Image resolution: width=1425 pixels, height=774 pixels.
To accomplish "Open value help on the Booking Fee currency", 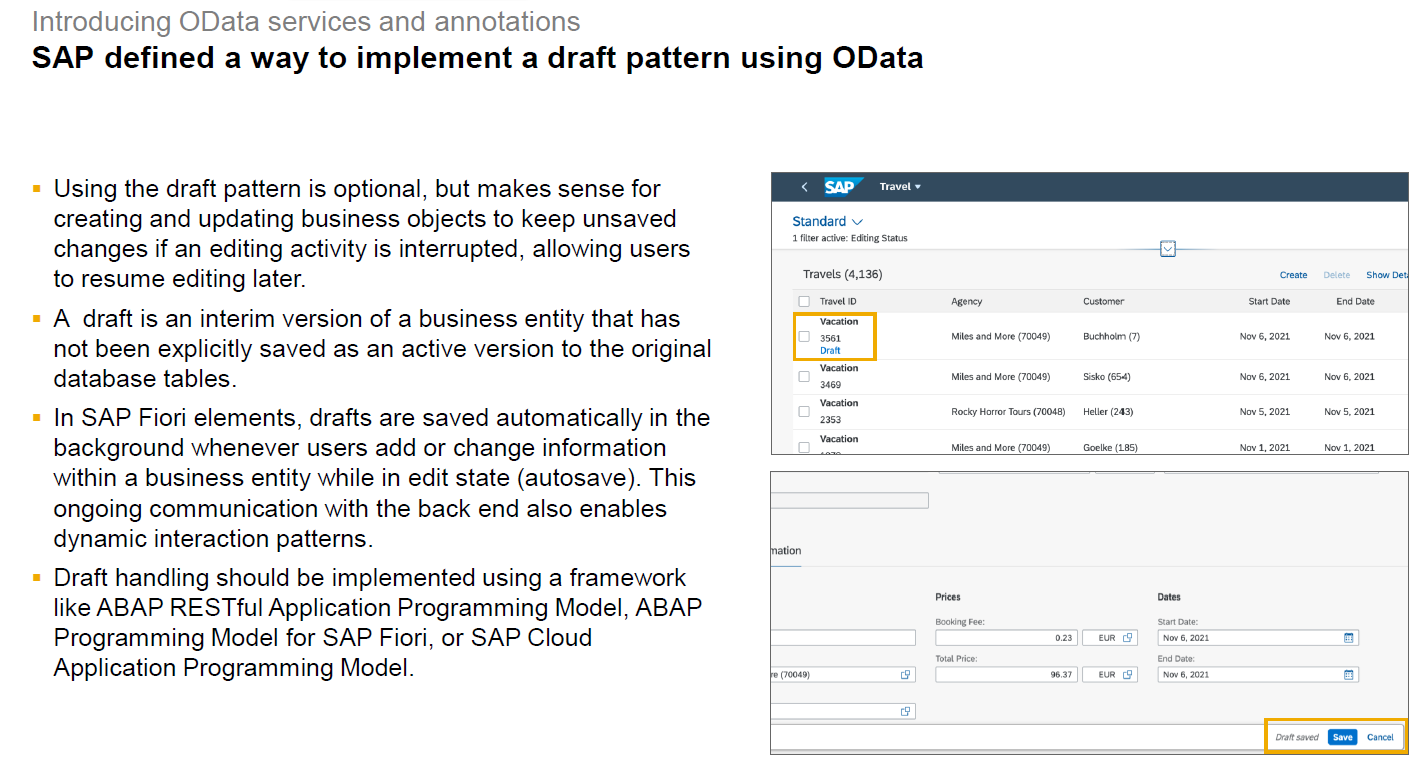I will click(x=1127, y=638).
